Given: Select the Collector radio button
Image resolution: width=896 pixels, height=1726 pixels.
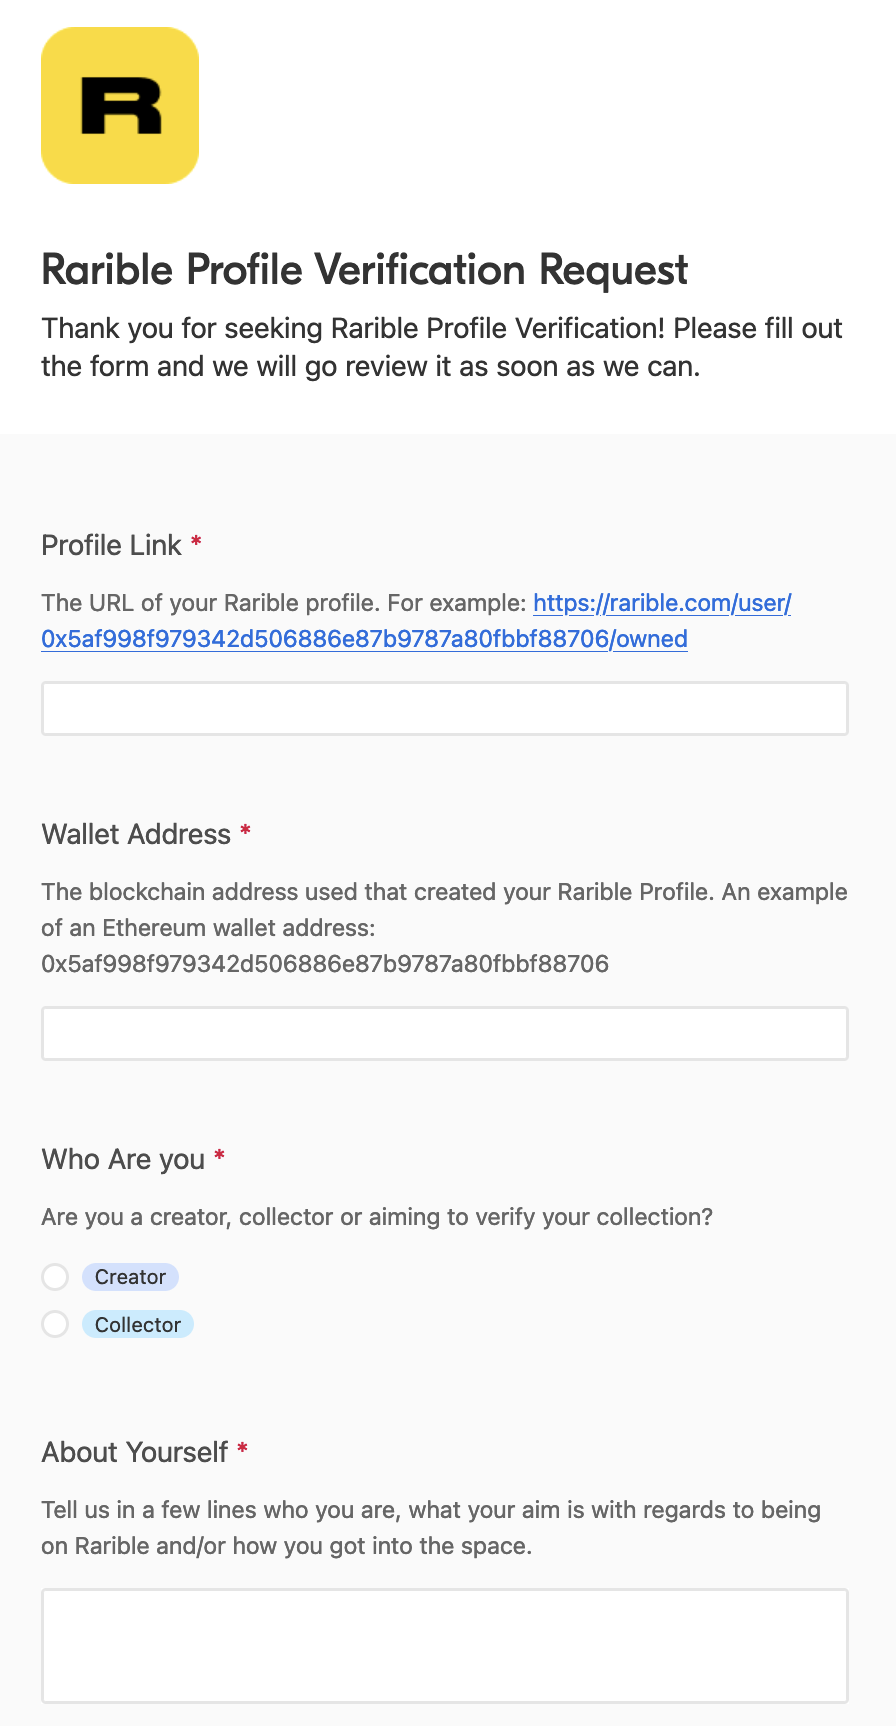Looking at the screenshot, I should click(55, 1324).
